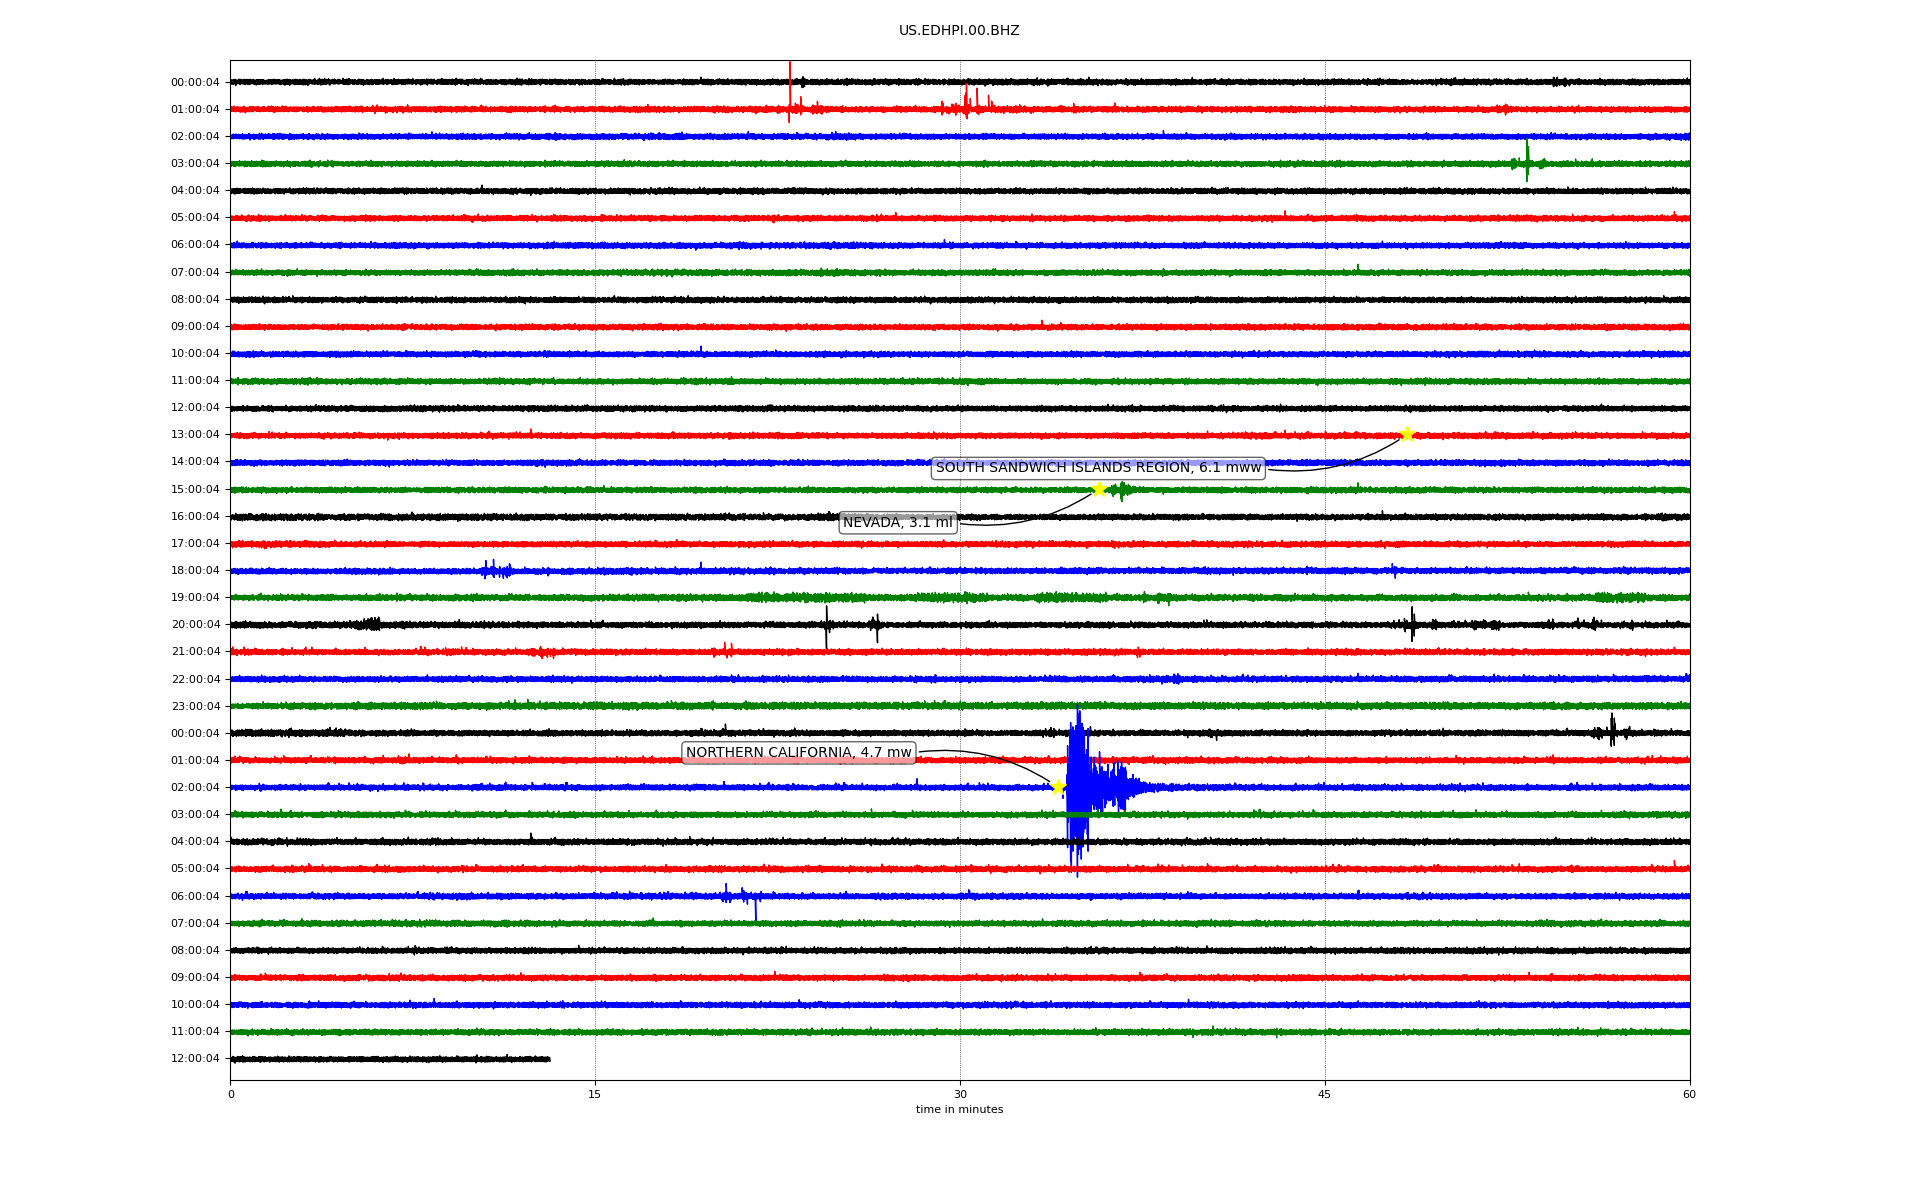Click the 60 tick on the minutes axis
This screenshot has width=1920, height=1200.
(x=1689, y=1094)
